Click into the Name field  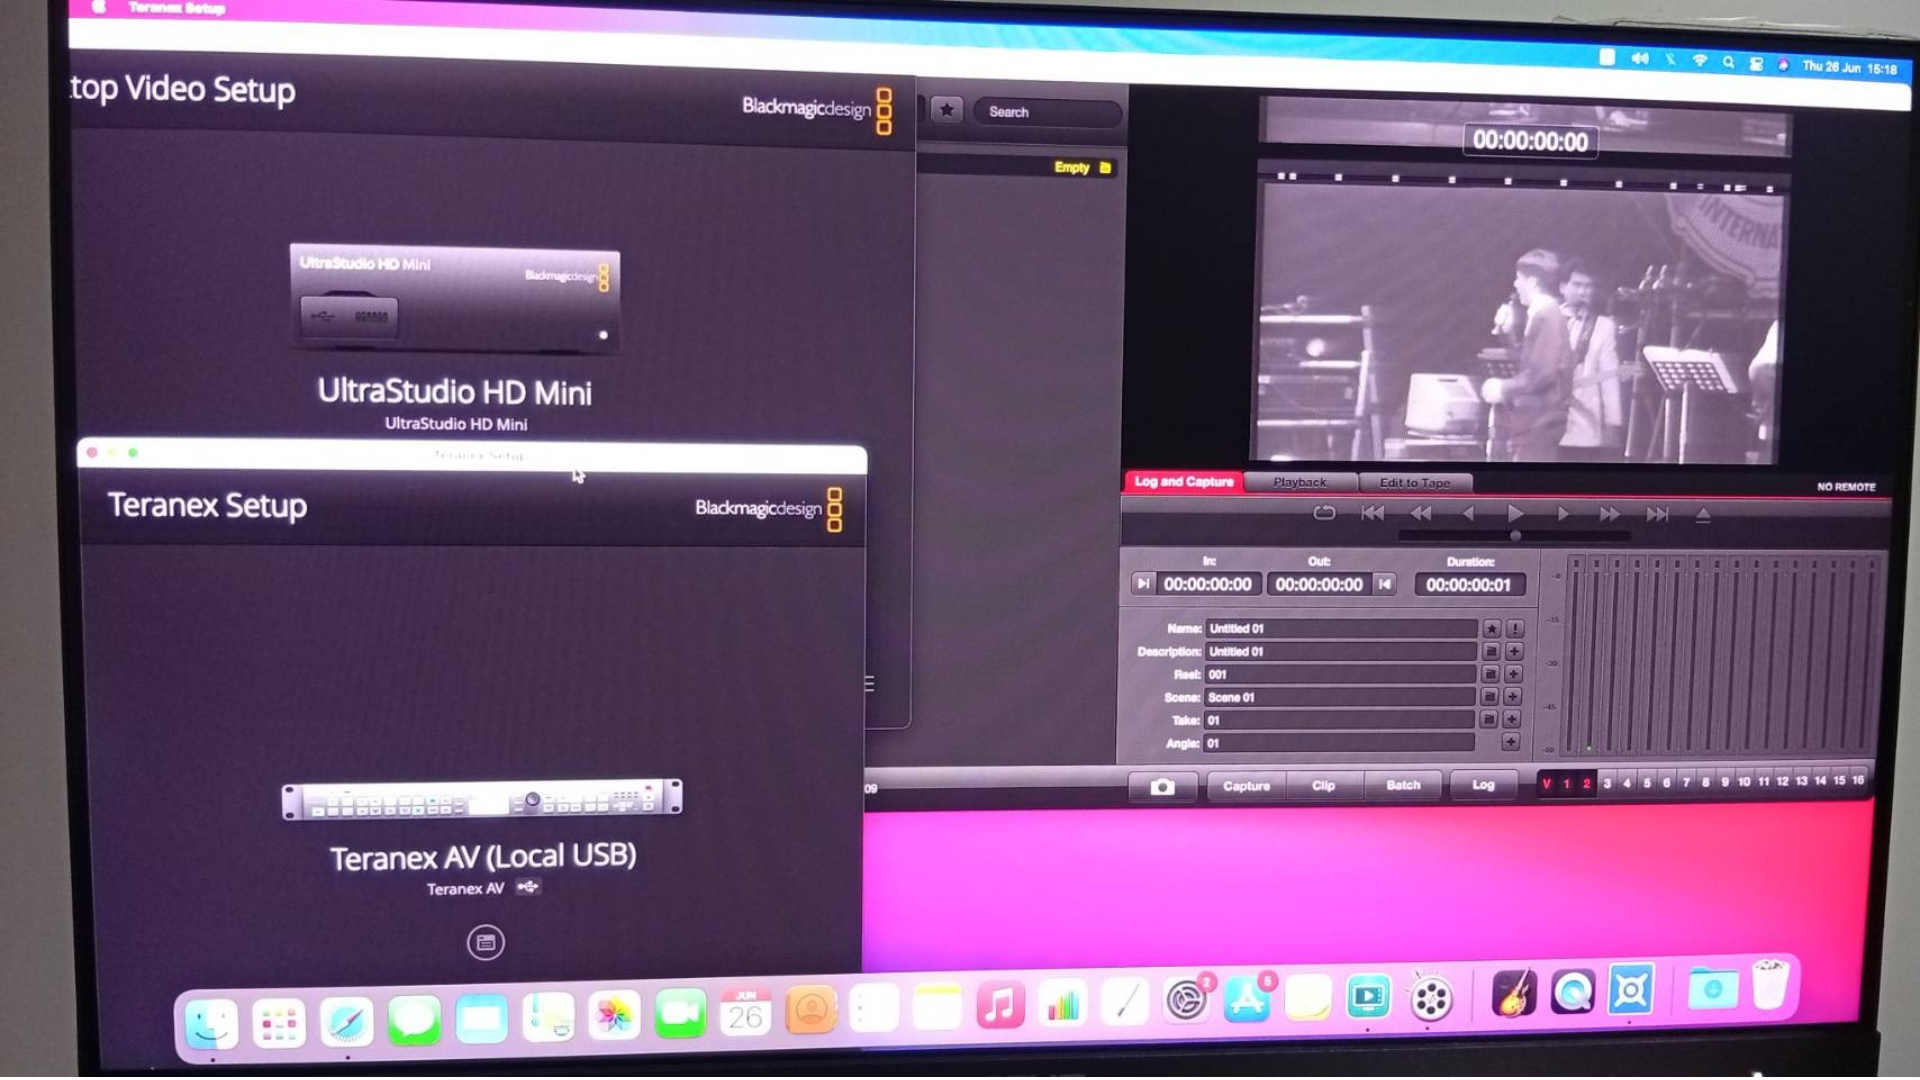point(1341,628)
